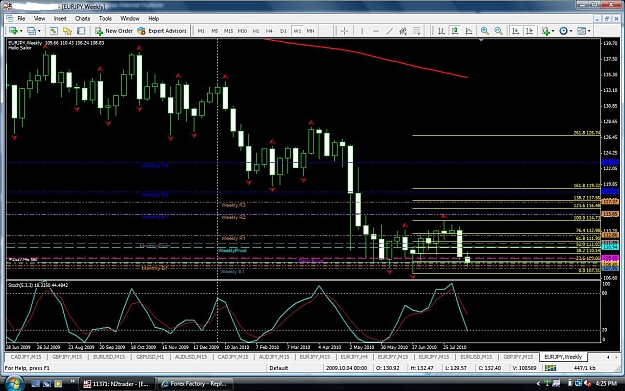Open the File menu

[x=21, y=18]
